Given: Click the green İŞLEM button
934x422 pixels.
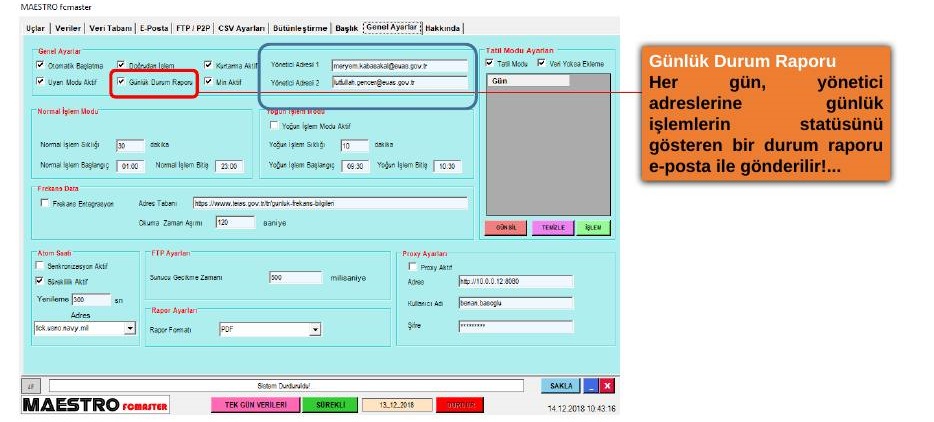Looking at the screenshot, I should click(593, 228).
